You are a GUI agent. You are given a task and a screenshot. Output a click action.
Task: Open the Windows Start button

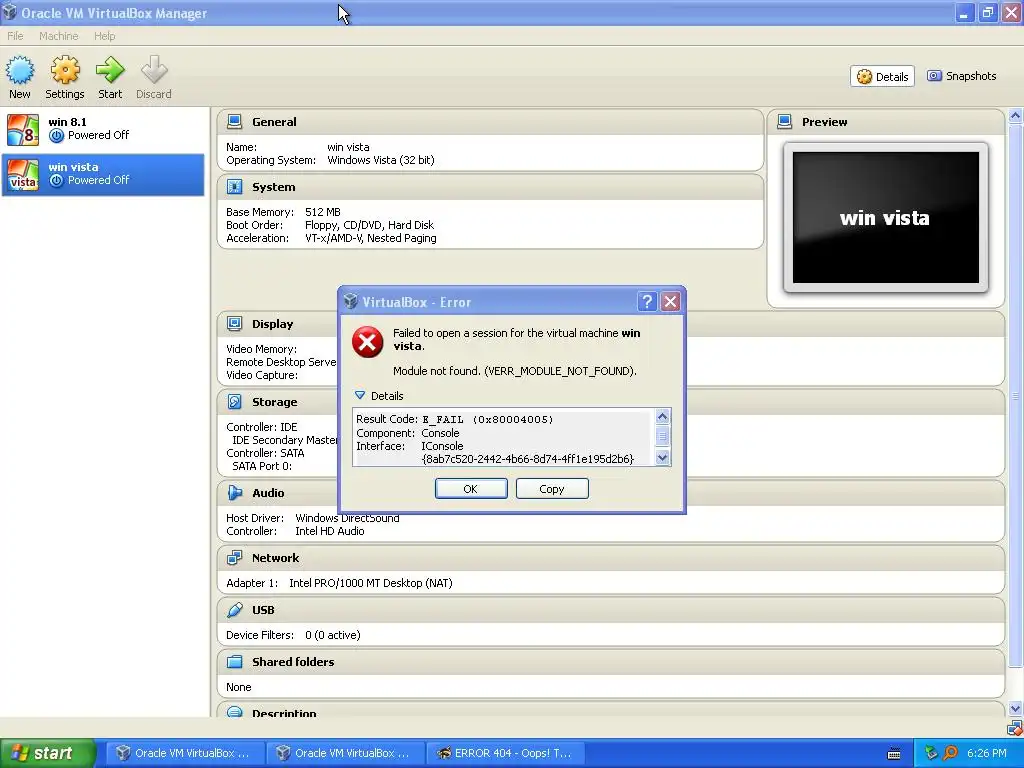point(47,753)
